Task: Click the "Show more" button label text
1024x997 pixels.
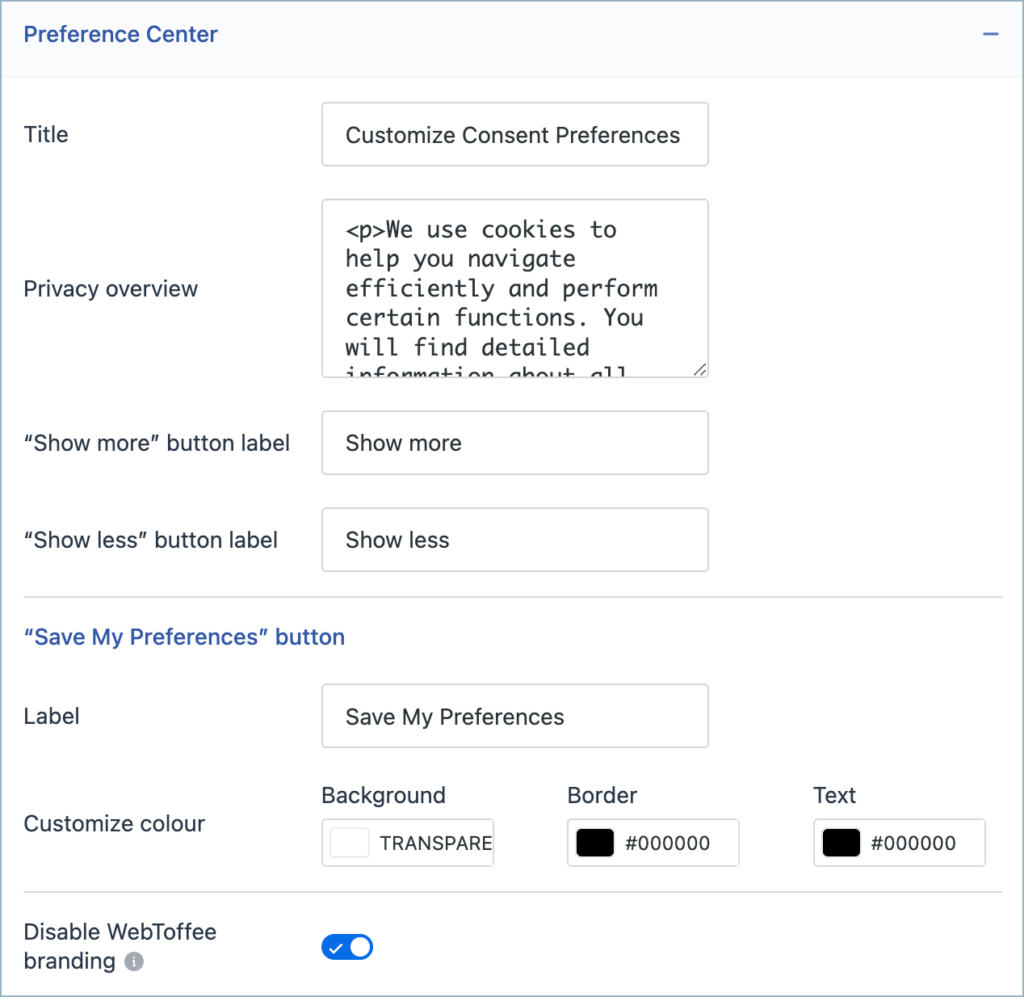Action: [157, 443]
